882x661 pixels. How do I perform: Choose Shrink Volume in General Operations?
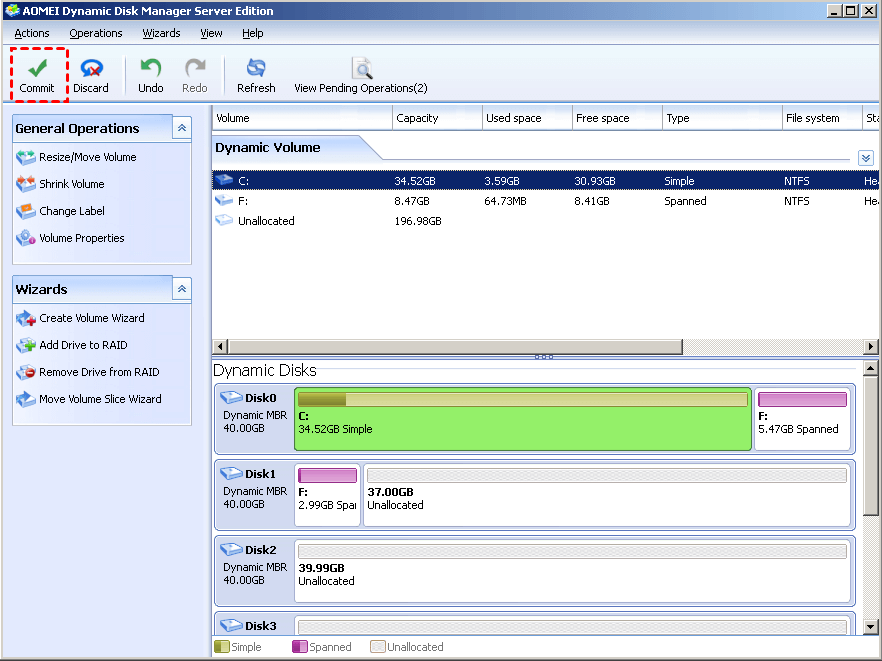(71, 184)
